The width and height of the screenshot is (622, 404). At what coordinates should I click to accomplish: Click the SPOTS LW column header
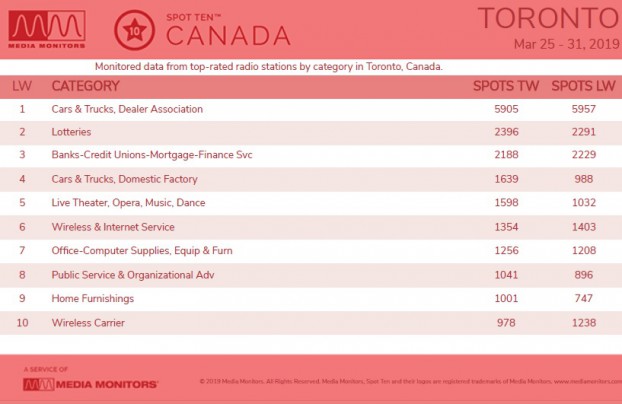(583, 86)
